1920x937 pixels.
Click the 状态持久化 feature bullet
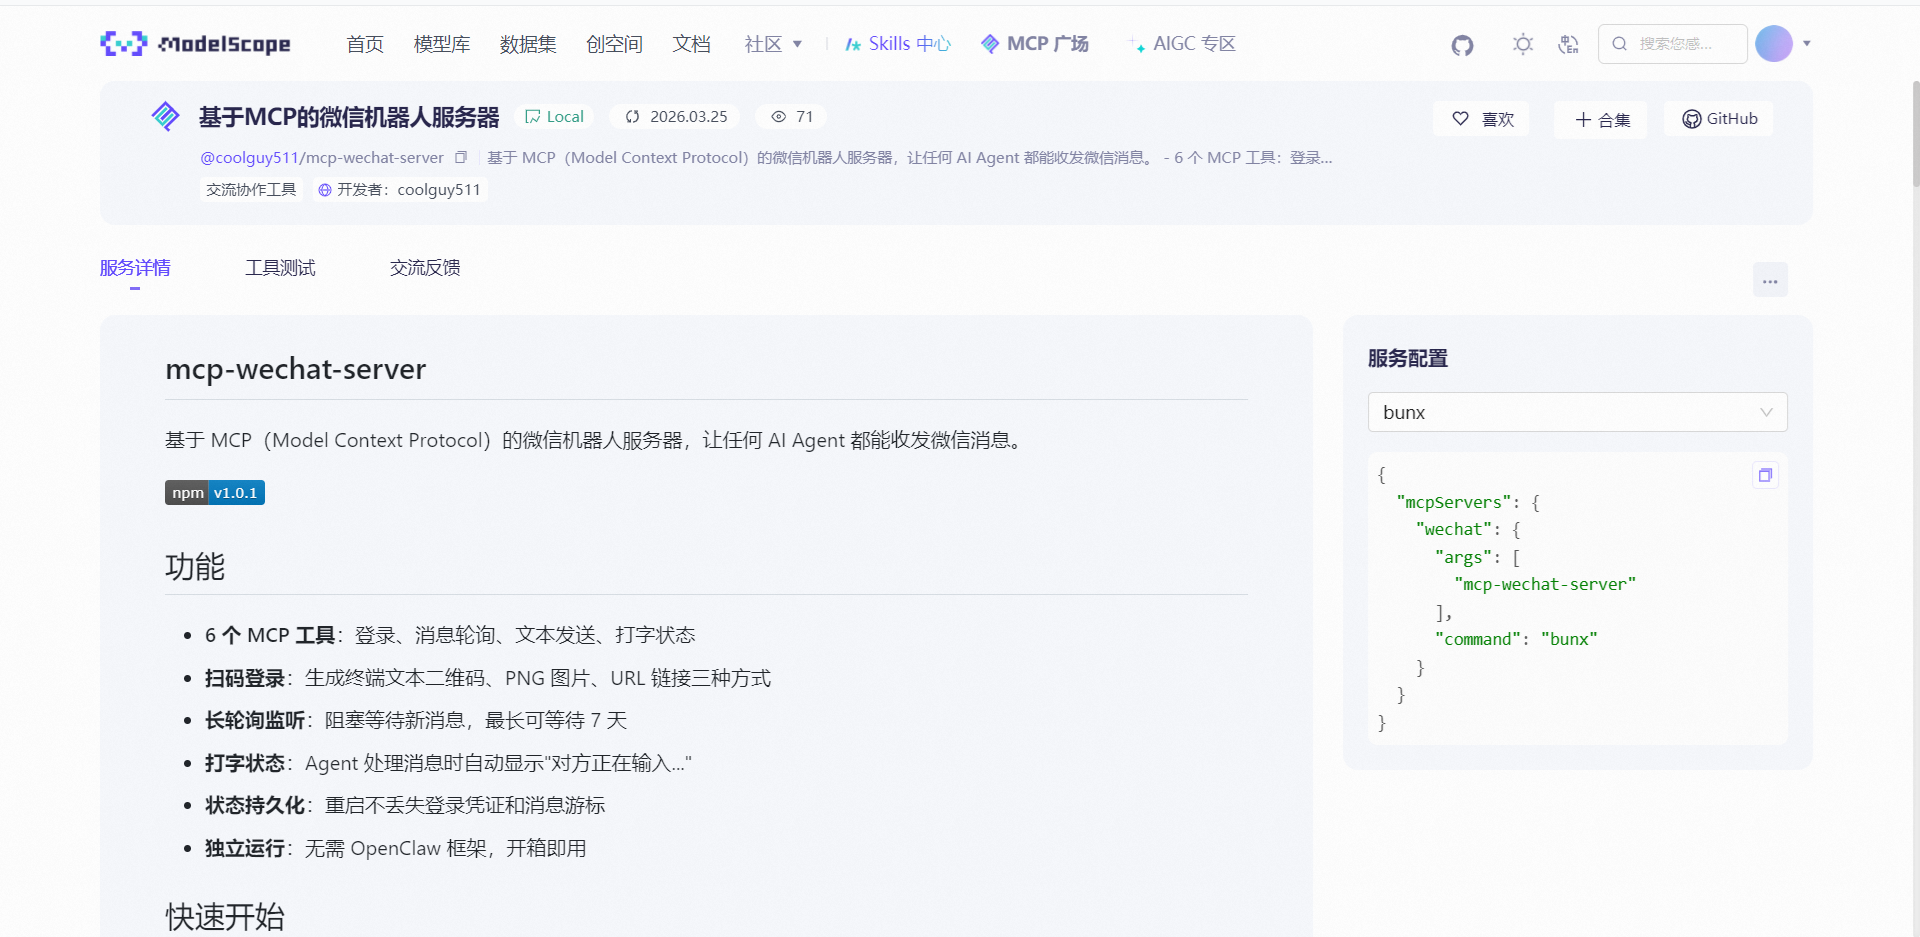click(405, 805)
